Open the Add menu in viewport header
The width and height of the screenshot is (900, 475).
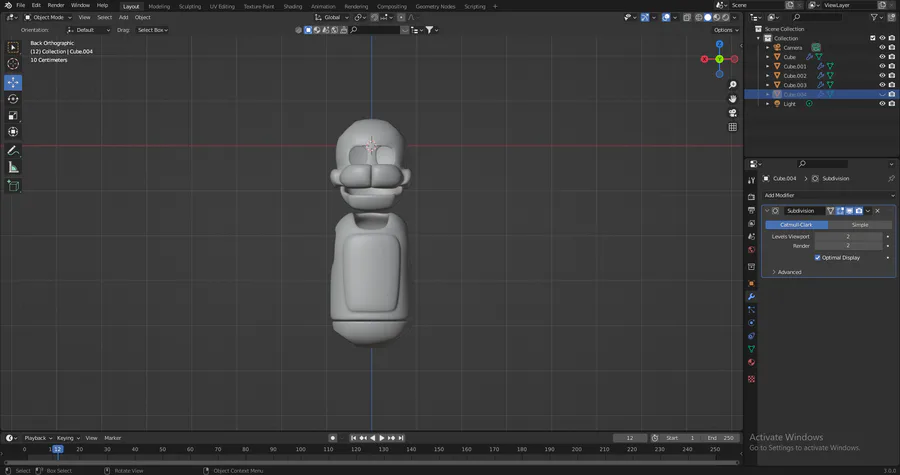123,17
